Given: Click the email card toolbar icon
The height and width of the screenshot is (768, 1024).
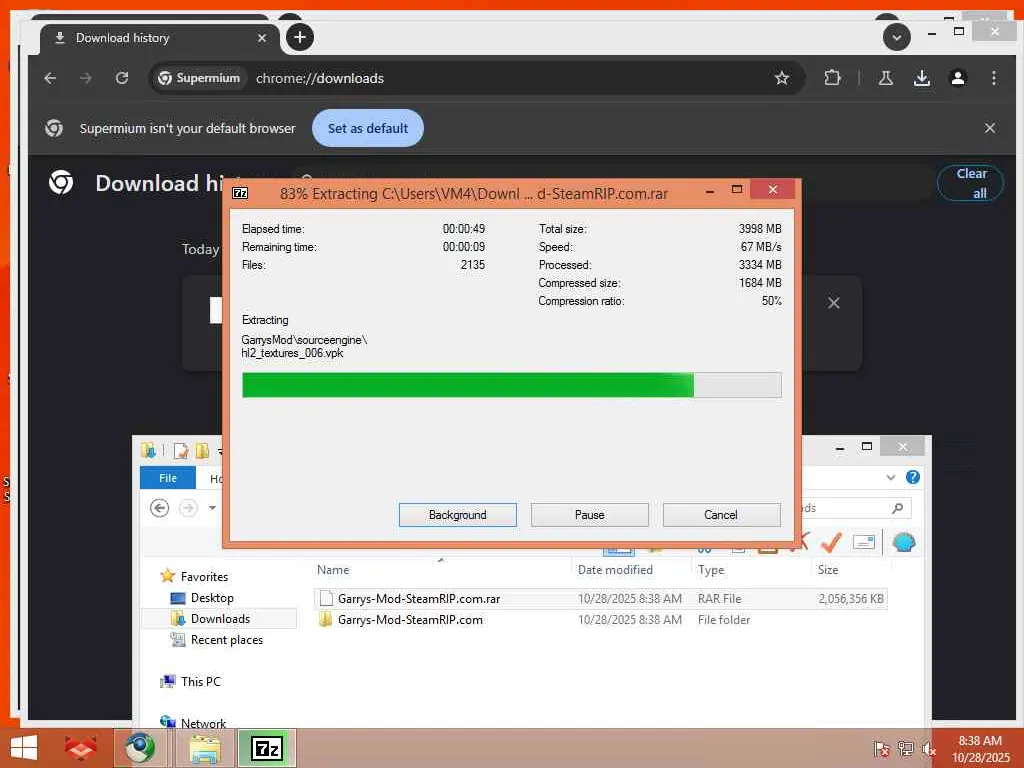Looking at the screenshot, I should pos(863,542).
